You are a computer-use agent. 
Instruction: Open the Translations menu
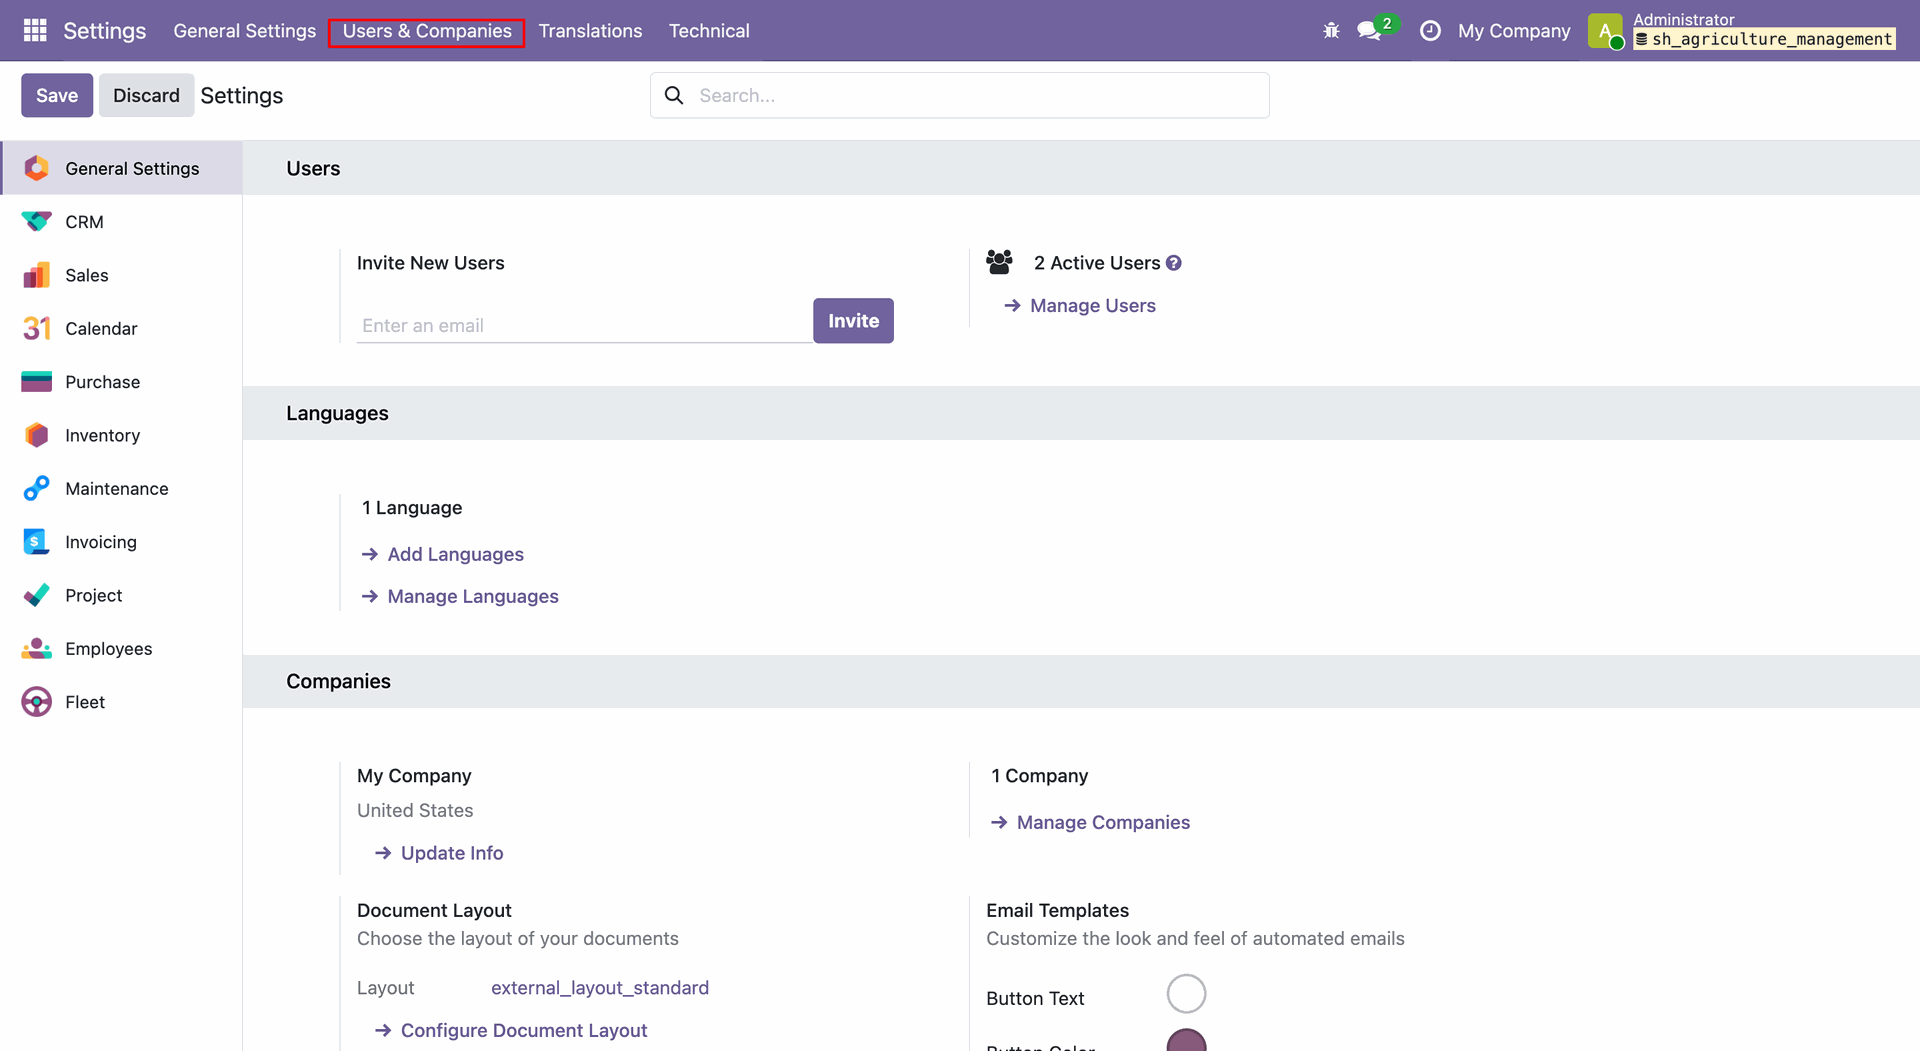(x=590, y=31)
